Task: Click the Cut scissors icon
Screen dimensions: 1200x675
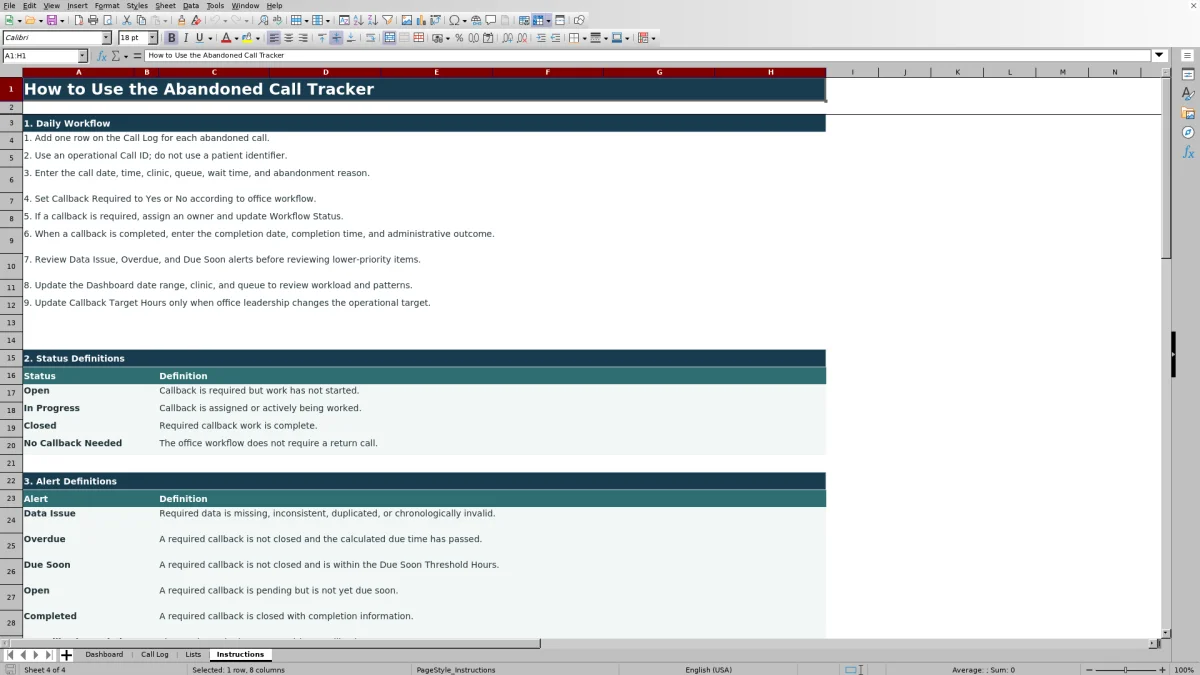Action: (127, 20)
